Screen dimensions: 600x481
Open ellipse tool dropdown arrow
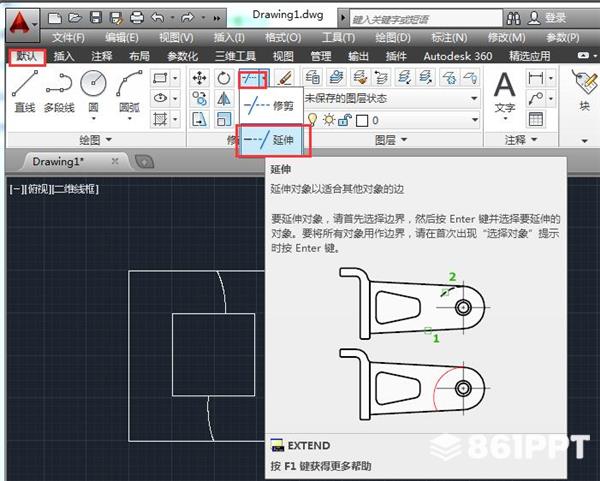point(175,98)
